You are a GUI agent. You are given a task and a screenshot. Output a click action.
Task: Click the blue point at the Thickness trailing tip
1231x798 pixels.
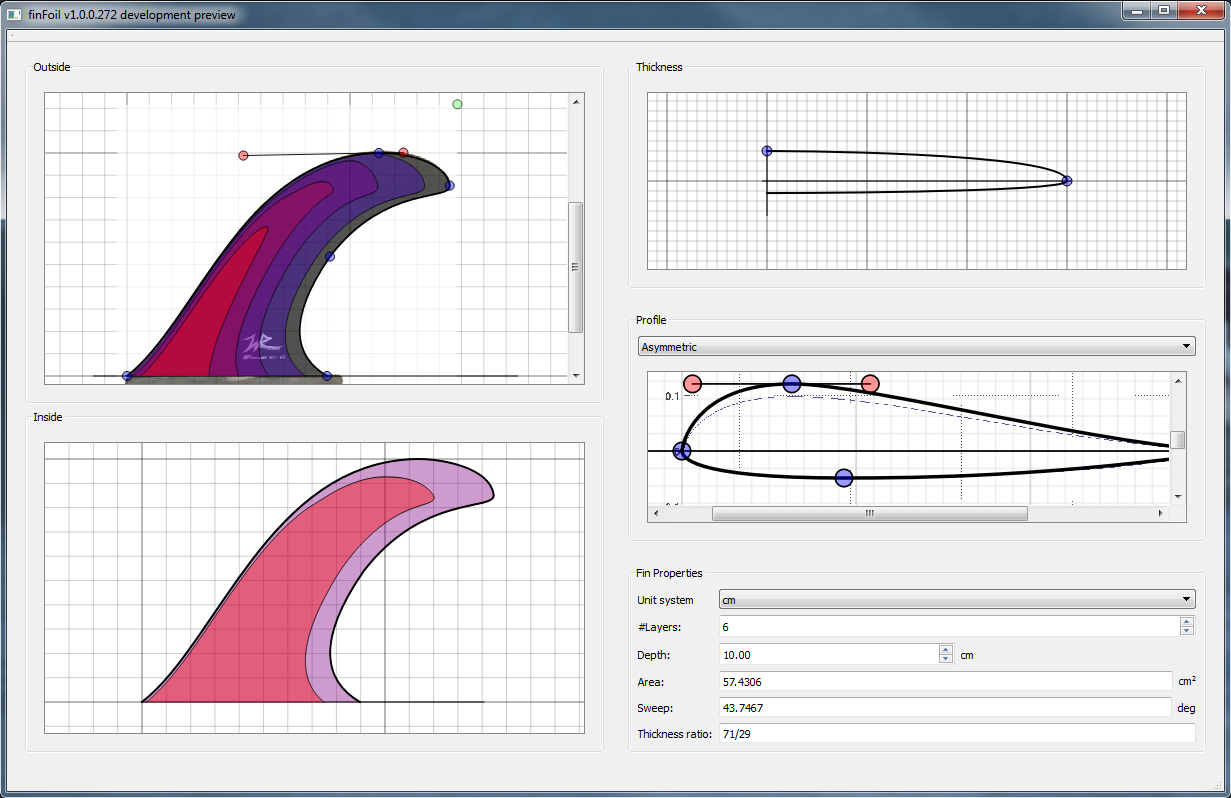[1067, 180]
